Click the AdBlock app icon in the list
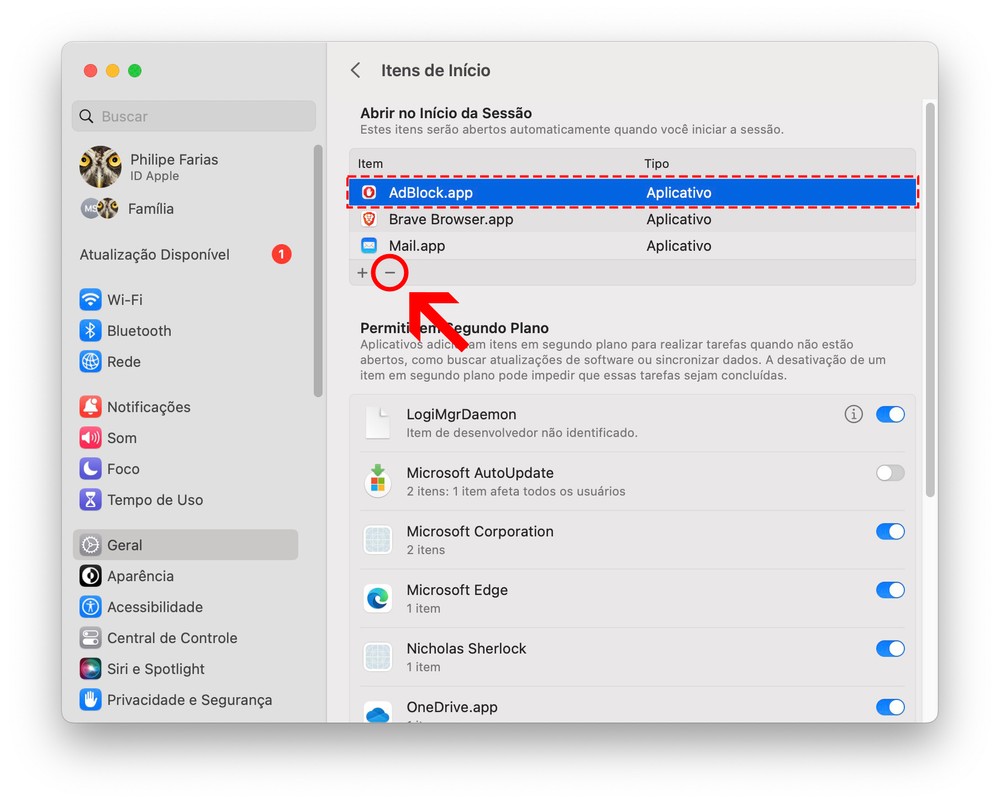Image resolution: width=1000 pixels, height=804 pixels. (x=369, y=193)
